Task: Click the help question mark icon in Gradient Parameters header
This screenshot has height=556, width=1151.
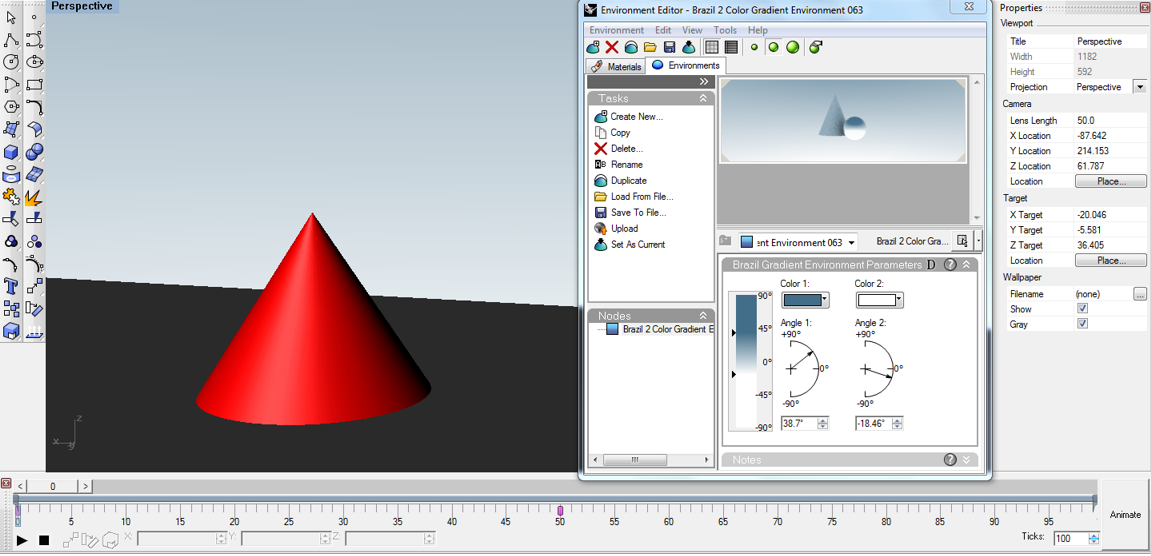Action: (x=950, y=264)
